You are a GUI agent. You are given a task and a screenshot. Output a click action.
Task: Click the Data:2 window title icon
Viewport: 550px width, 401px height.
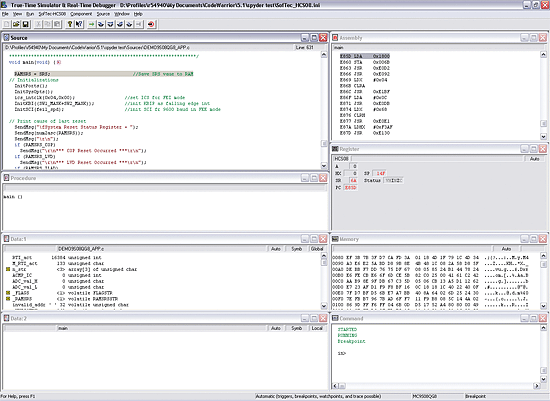tap(6, 318)
